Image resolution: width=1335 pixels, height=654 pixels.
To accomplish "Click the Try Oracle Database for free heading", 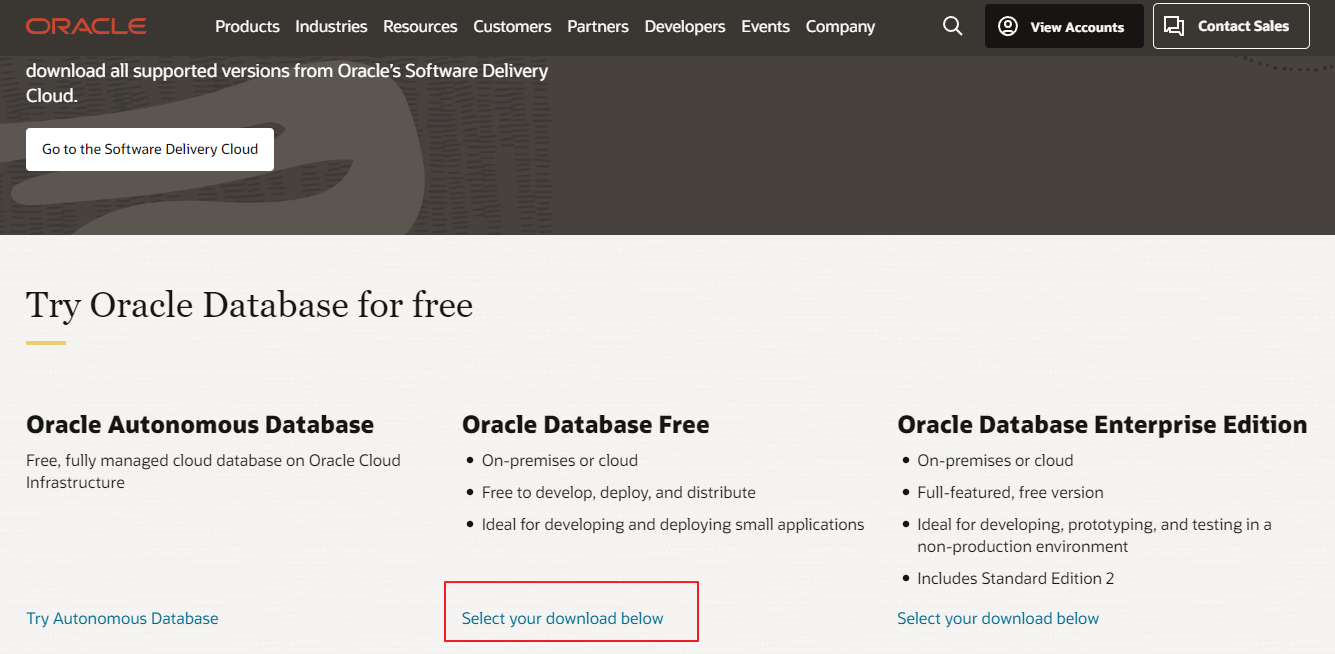I will click(249, 305).
